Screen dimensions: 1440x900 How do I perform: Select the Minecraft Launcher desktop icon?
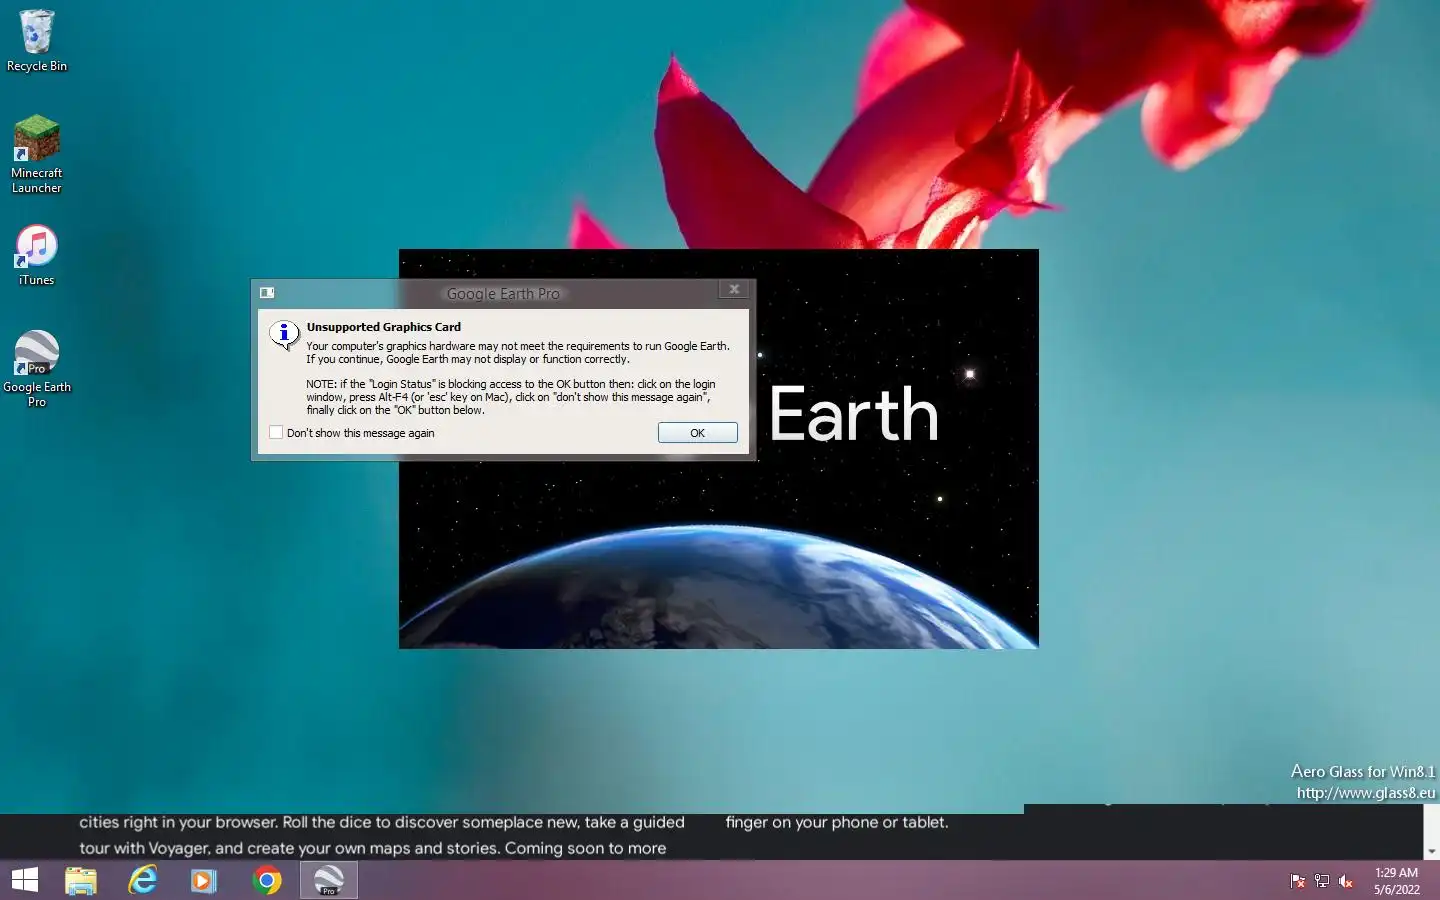[x=37, y=154]
